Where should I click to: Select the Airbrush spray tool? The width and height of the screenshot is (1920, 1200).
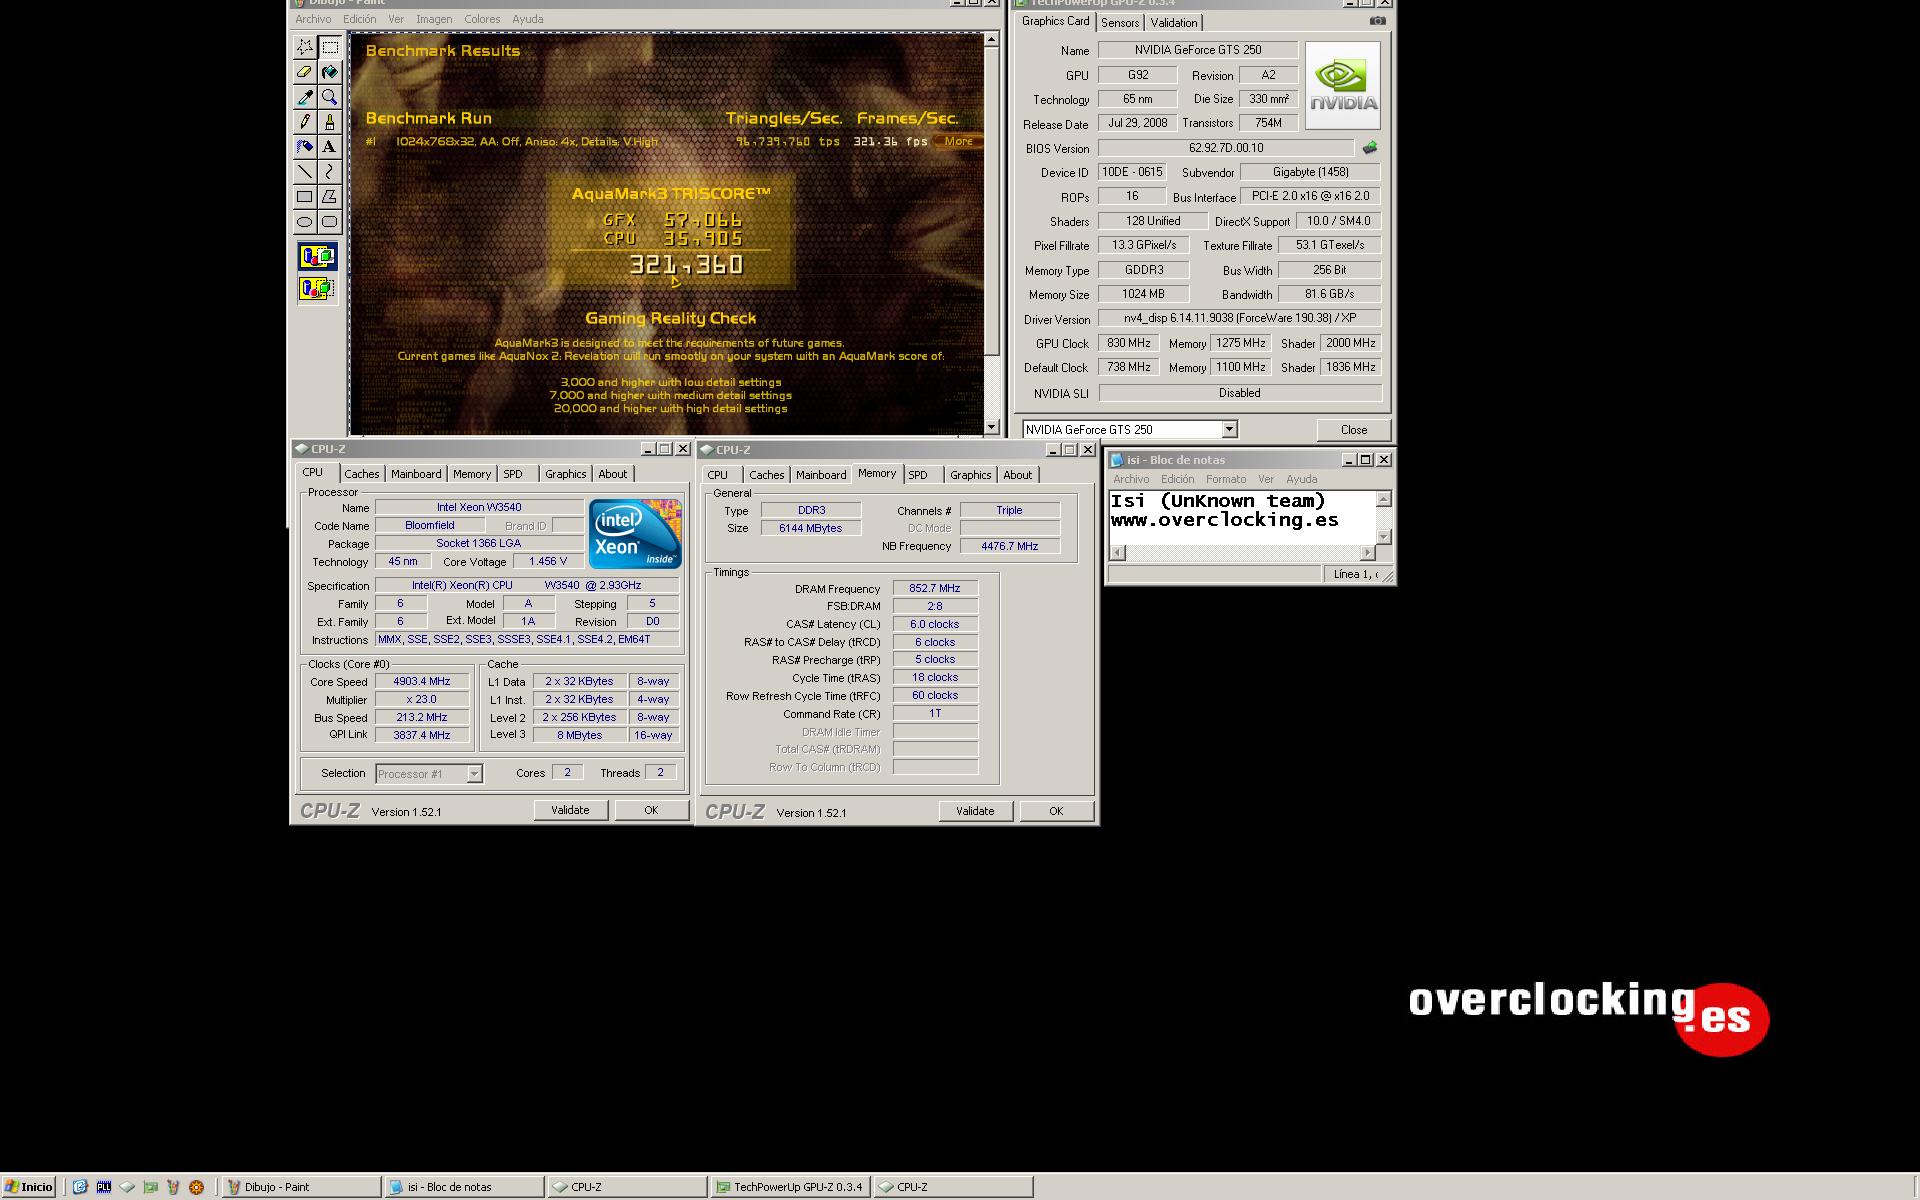pyautogui.click(x=305, y=147)
